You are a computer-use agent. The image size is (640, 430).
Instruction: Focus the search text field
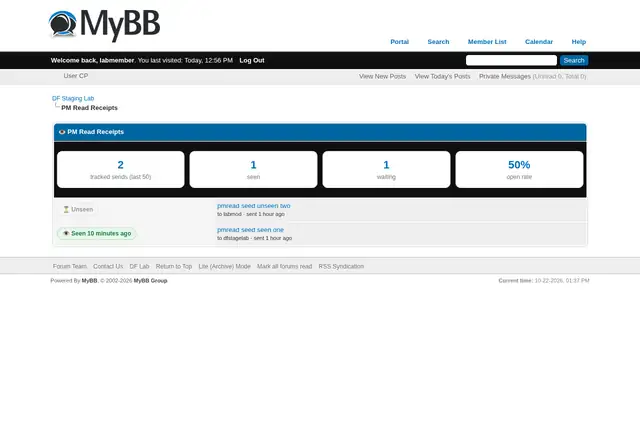pos(511,60)
